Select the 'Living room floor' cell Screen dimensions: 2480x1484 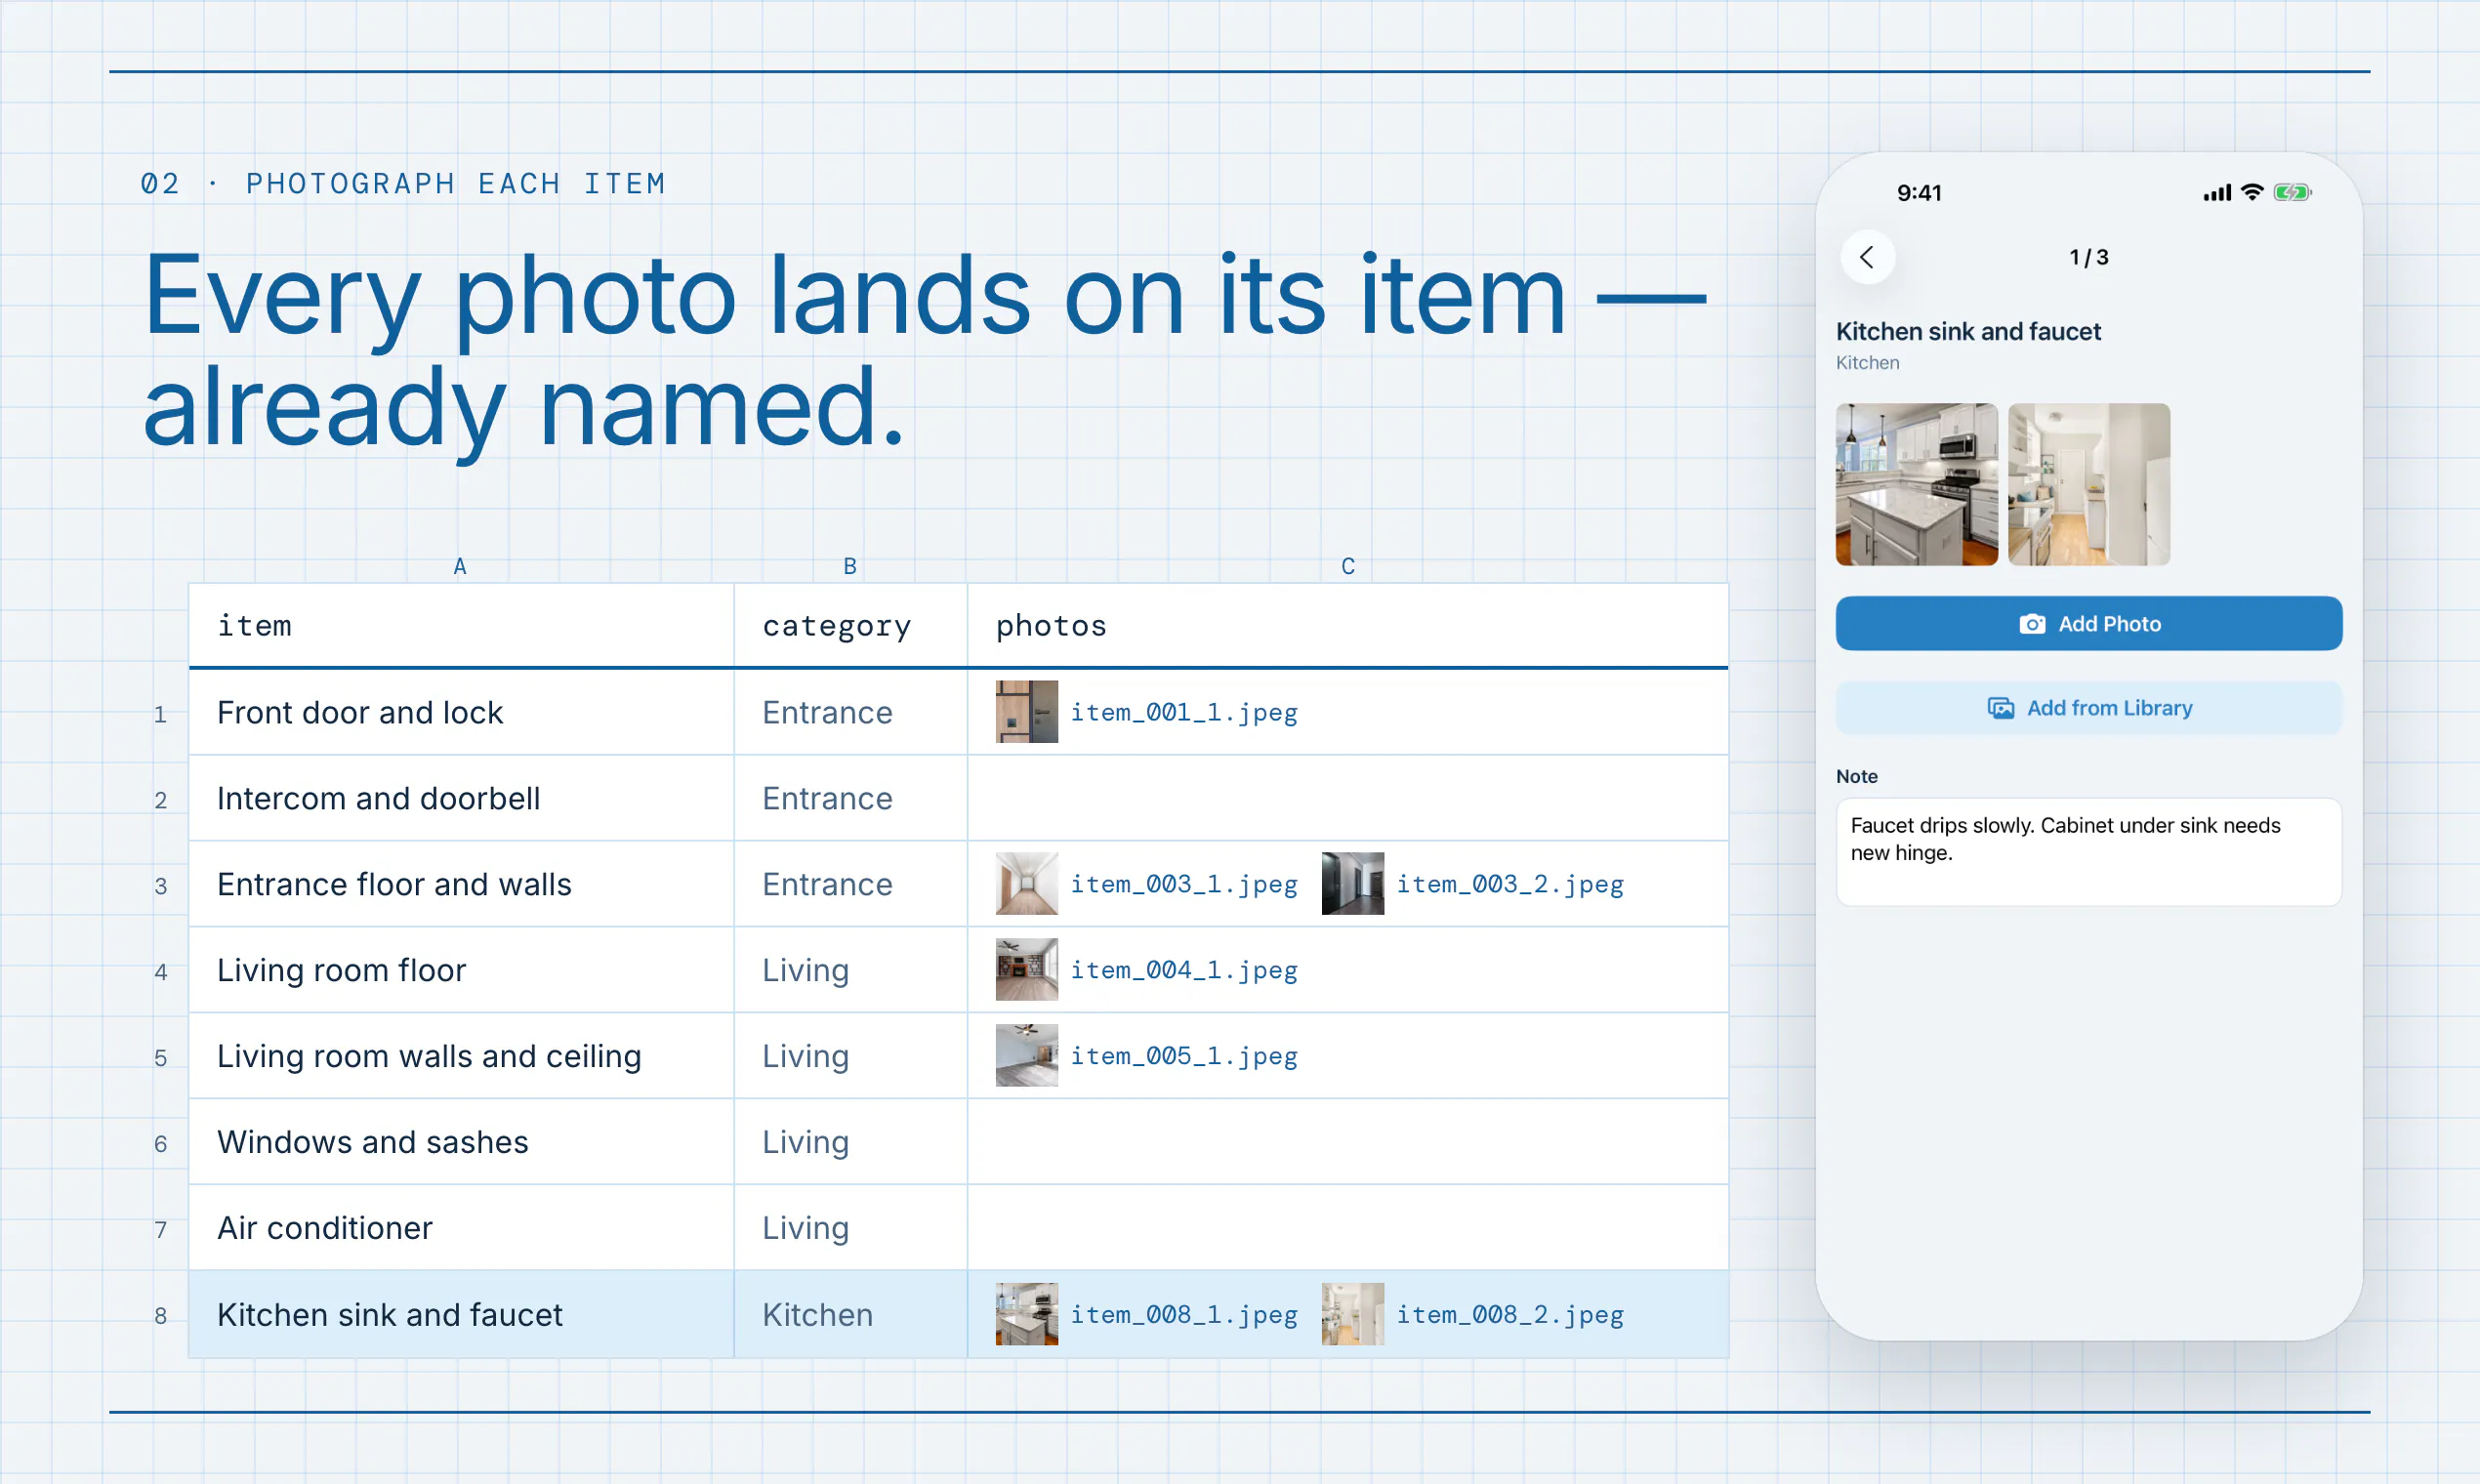pyautogui.click(x=461, y=970)
